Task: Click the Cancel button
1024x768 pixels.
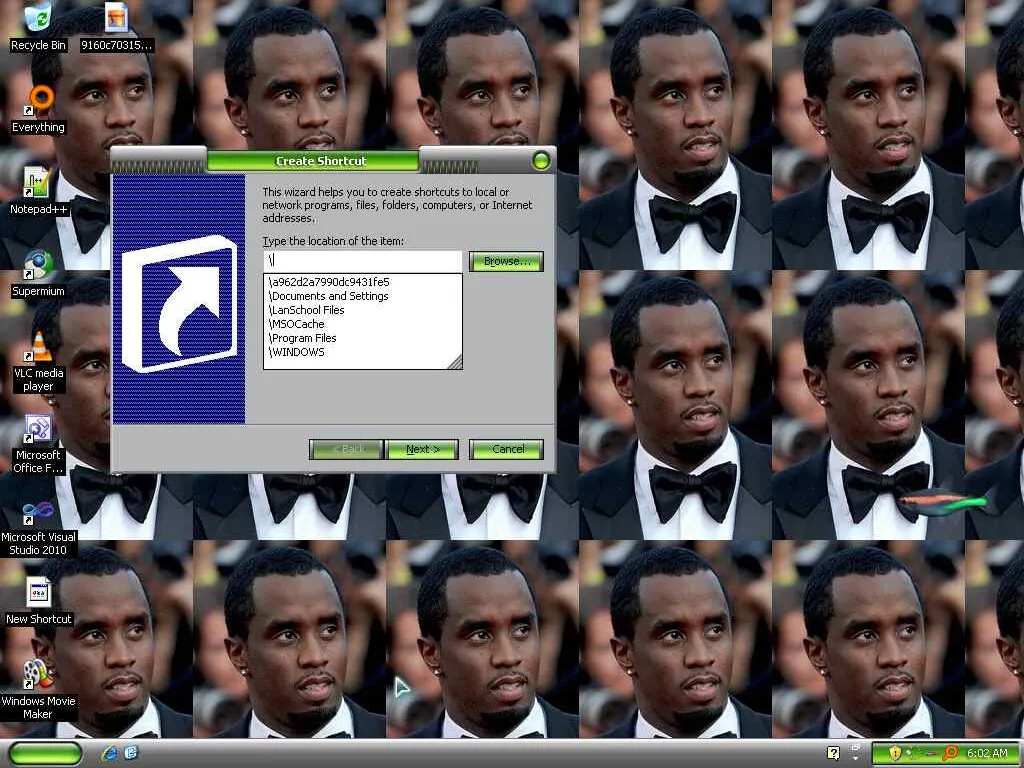Action: (x=506, y=449)
